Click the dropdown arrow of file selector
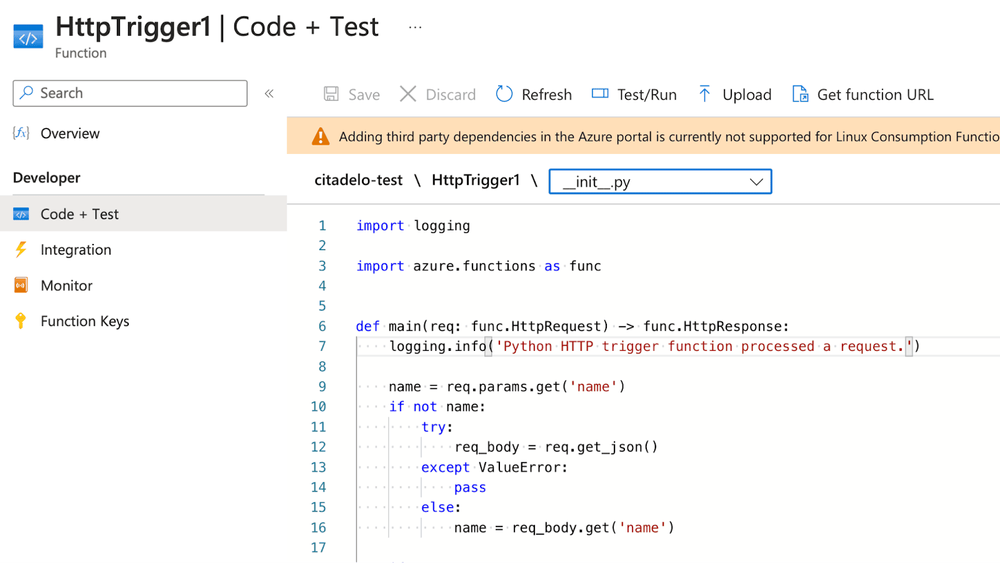1000x563 pixels. pyautogui.click(x=756, y=181)
